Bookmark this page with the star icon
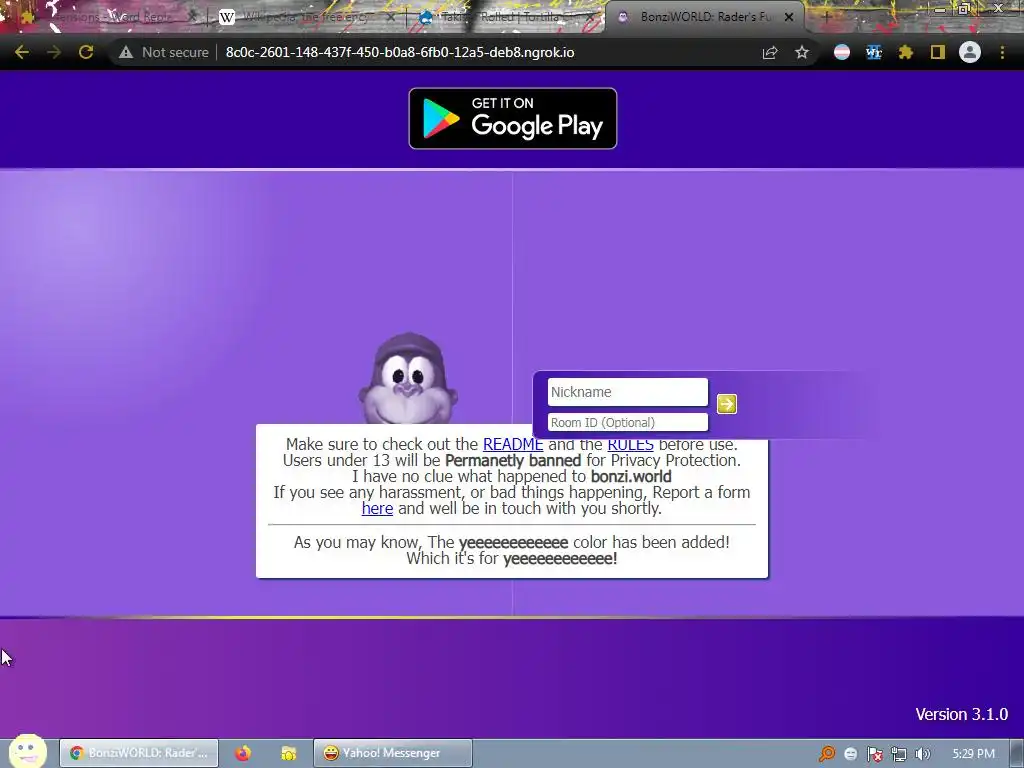This screenshot has height=768, width=1024. pyautogui.click(x=802, y=52)
